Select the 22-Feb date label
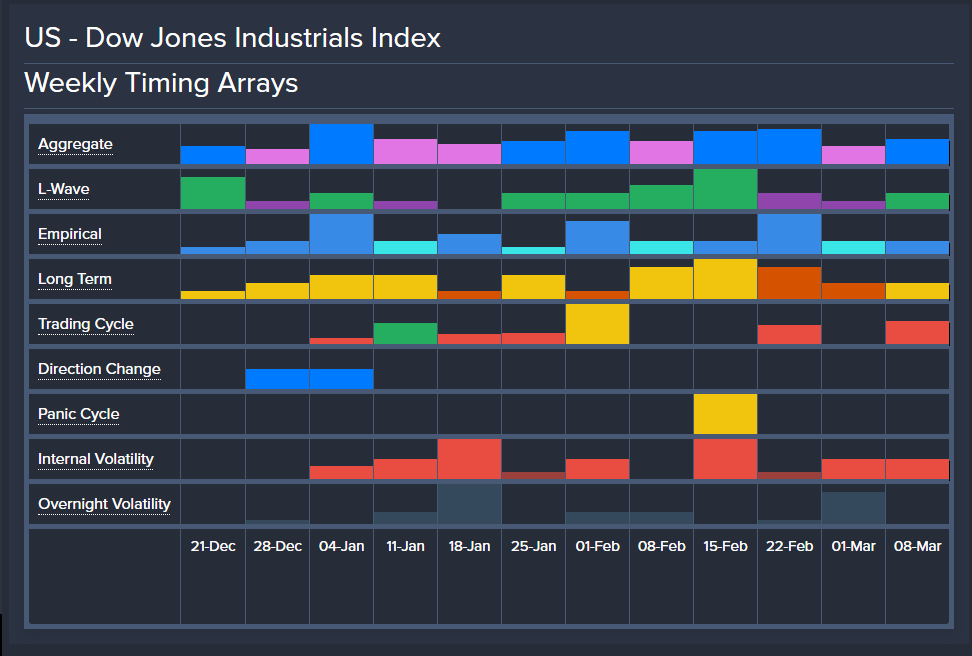The width and height of the screenshot is (972, 656). click(x=789, y=546)
